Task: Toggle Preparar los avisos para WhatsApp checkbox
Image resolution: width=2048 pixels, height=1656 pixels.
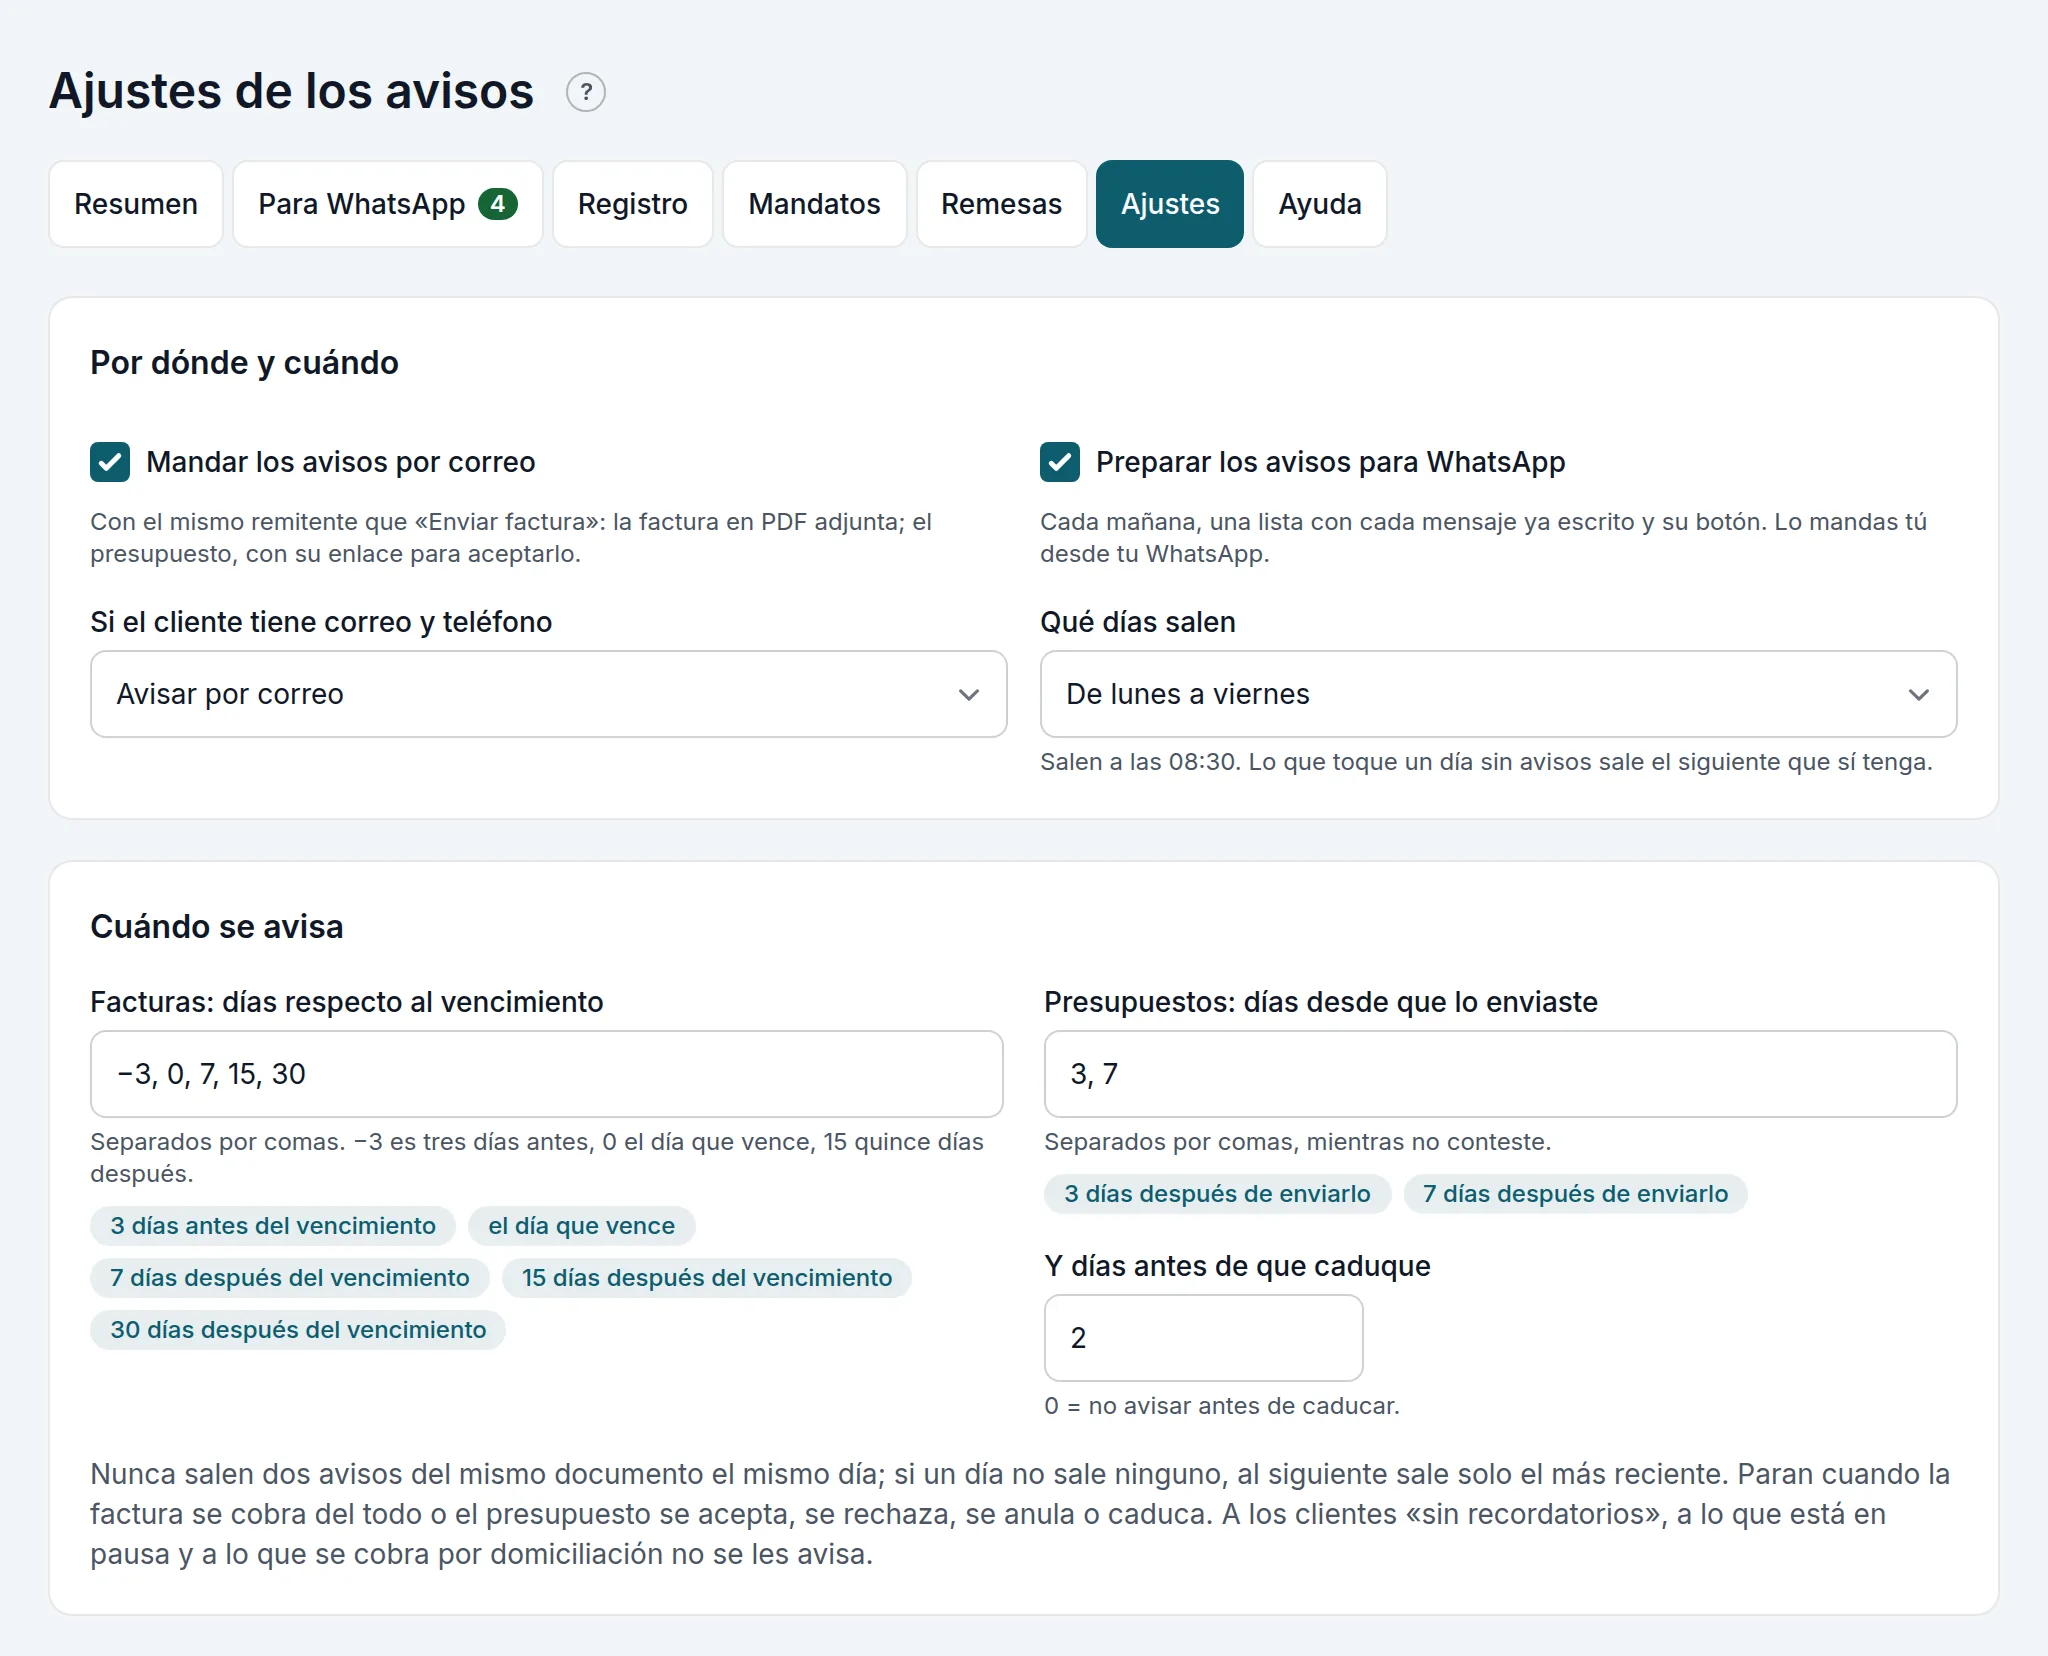Action: 1060,462
